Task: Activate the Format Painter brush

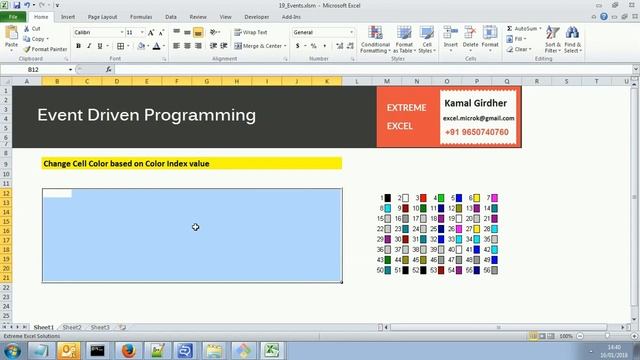Action: (x=27, y=49)
